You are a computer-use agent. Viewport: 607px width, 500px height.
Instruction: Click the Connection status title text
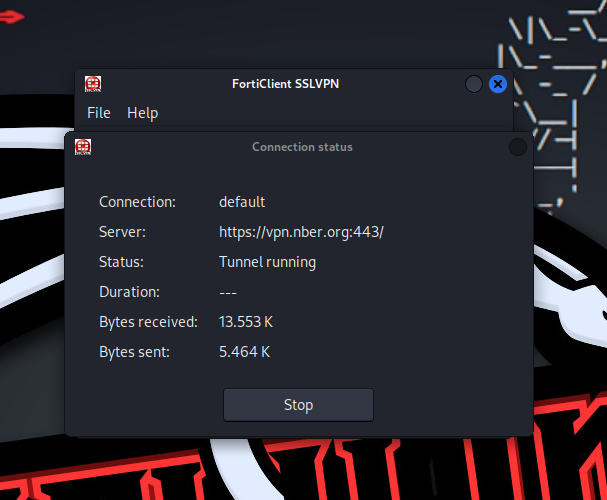[x=302, y=147]
